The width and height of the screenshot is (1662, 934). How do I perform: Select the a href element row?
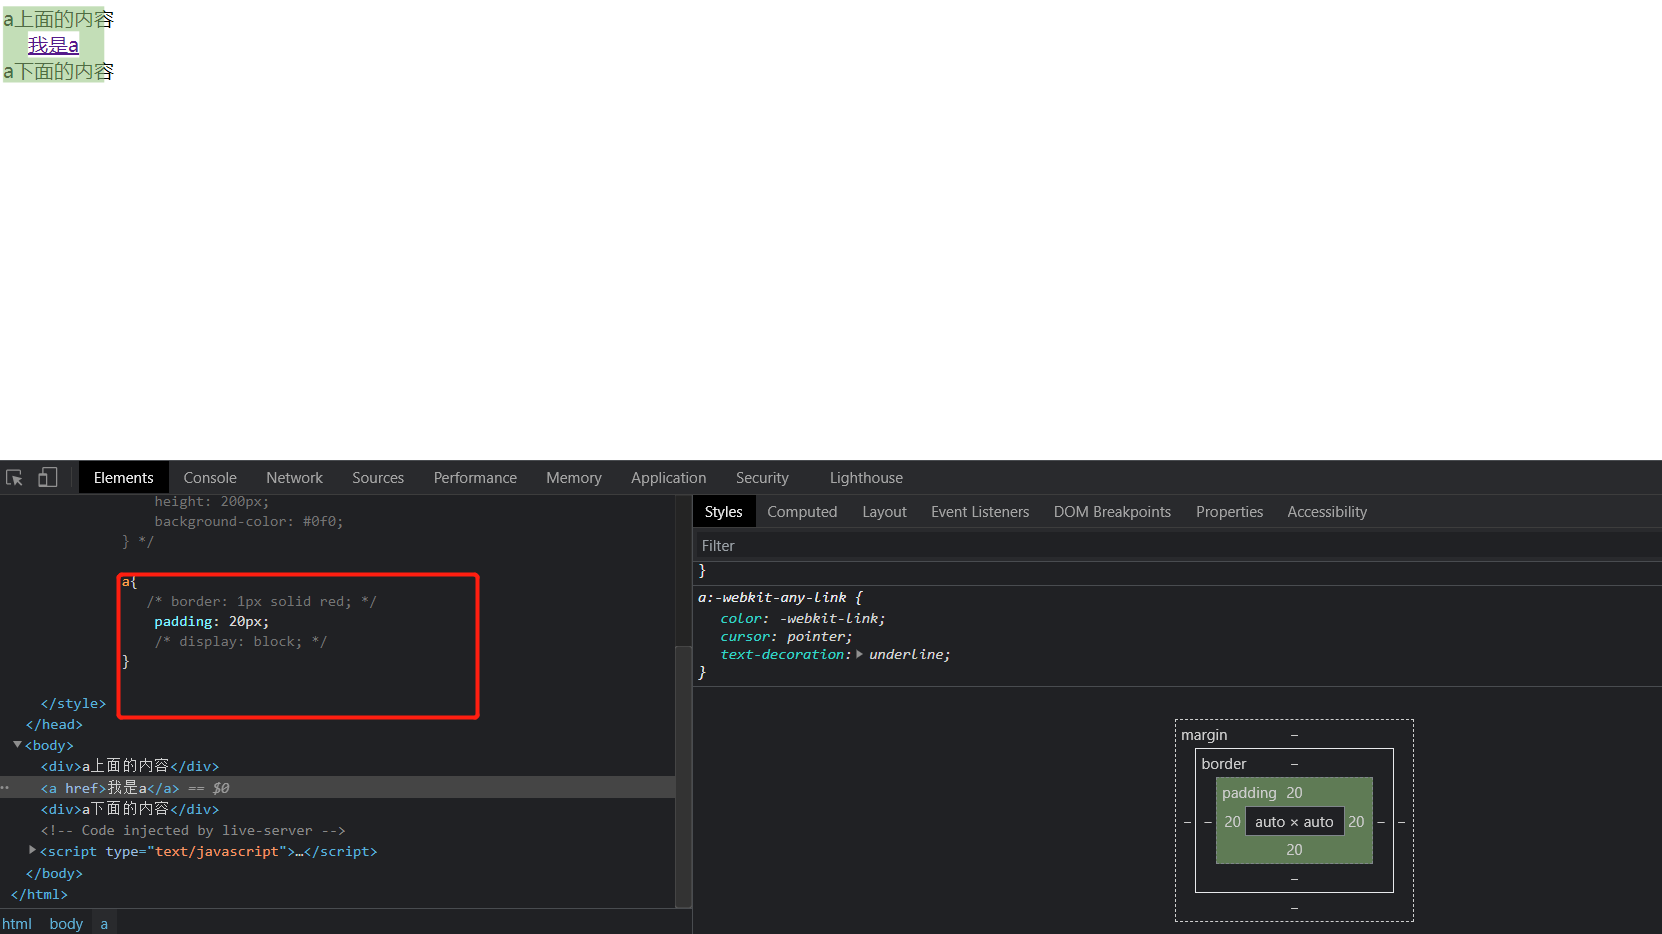pos(338,788)
